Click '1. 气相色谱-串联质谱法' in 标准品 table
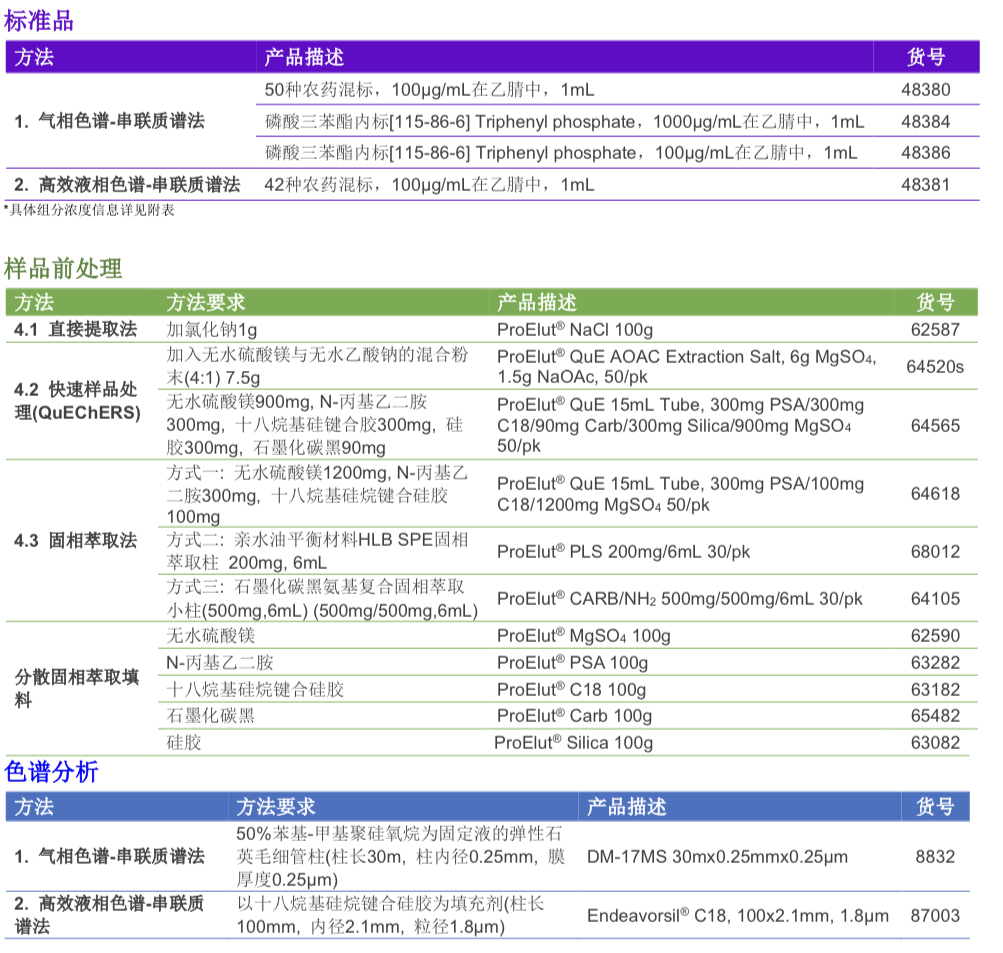Viewport: 1003px width, 953px height. pos(109,121)
